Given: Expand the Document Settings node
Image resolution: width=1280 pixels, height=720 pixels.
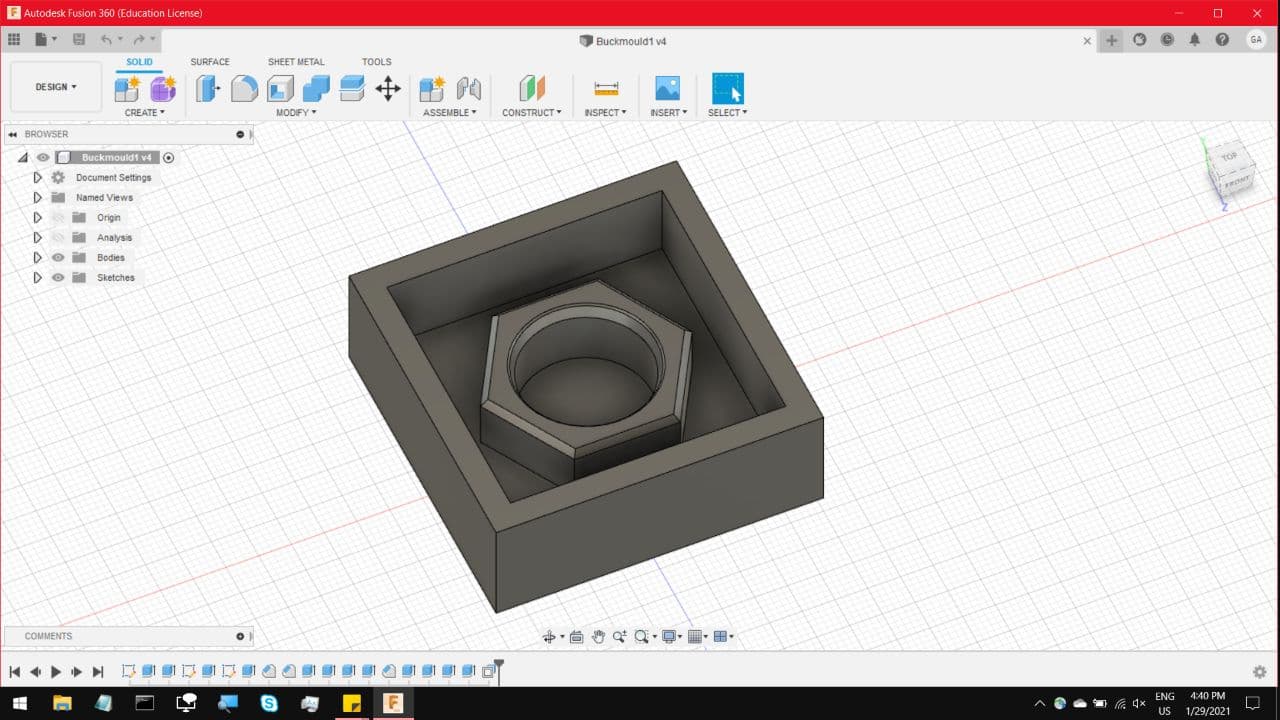Looking at the screenshot, I should point(38,177).
